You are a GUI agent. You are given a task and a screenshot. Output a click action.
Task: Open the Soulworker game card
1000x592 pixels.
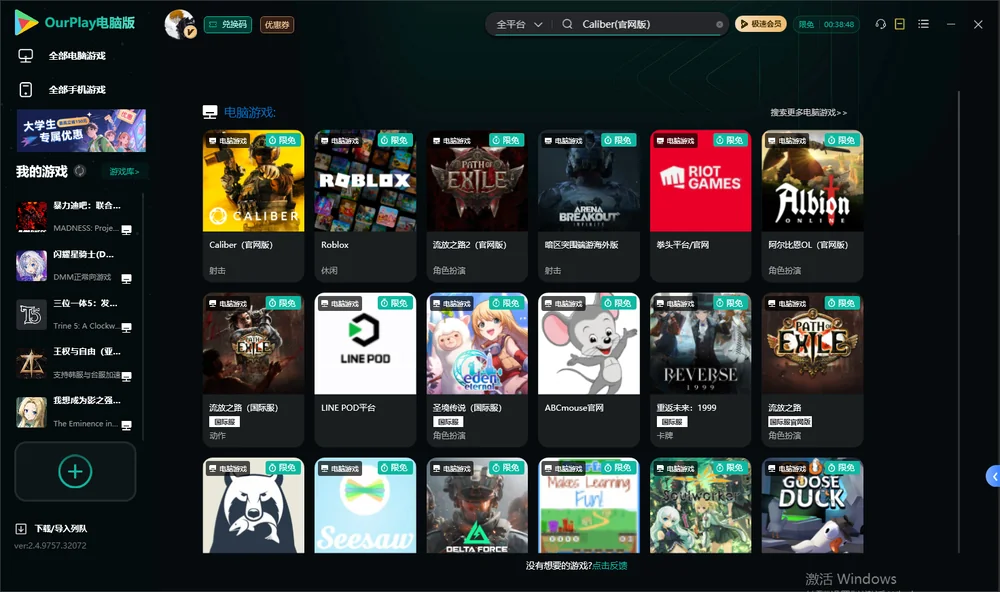pos(700,505)
